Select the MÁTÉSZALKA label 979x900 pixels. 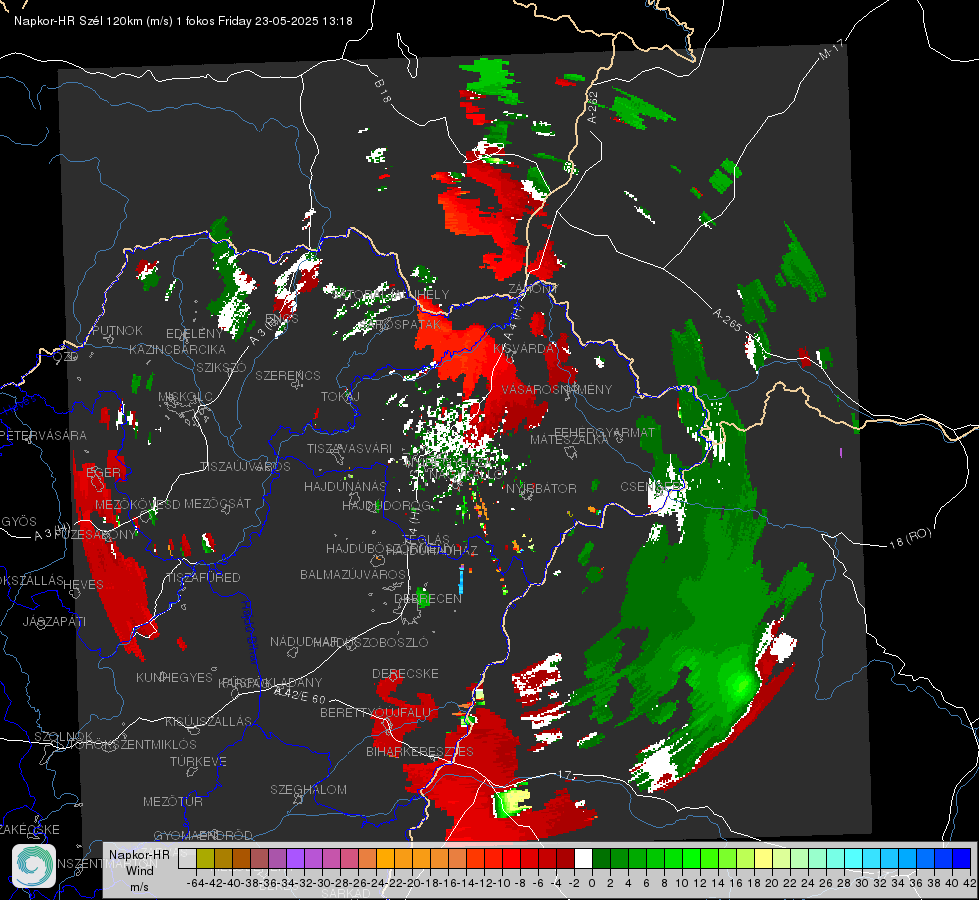(569, 440)
